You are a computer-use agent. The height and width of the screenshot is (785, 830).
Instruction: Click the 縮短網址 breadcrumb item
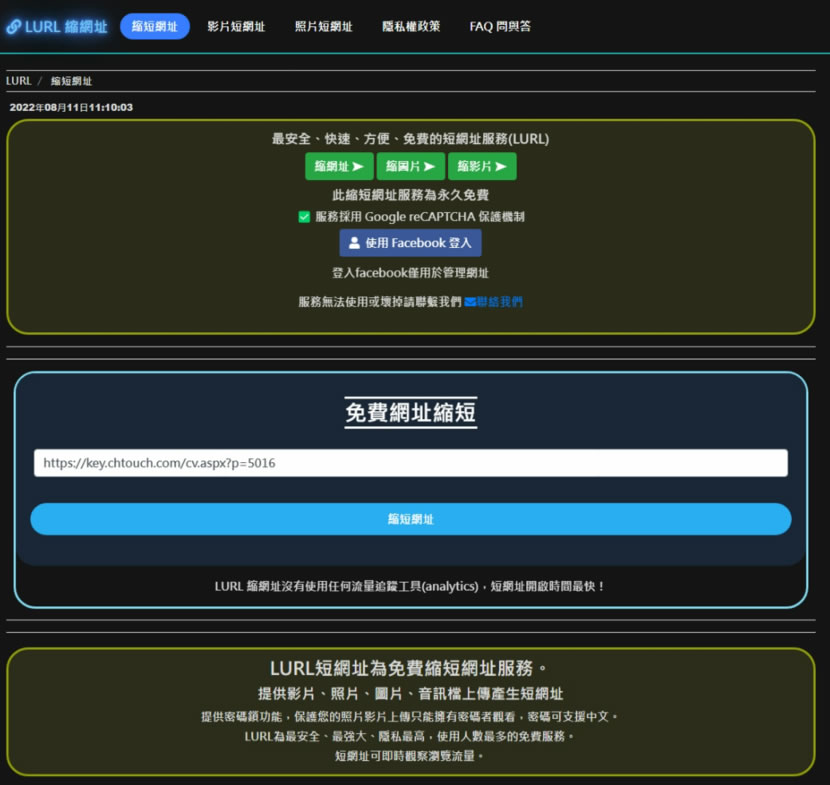(x=71, y=81)
